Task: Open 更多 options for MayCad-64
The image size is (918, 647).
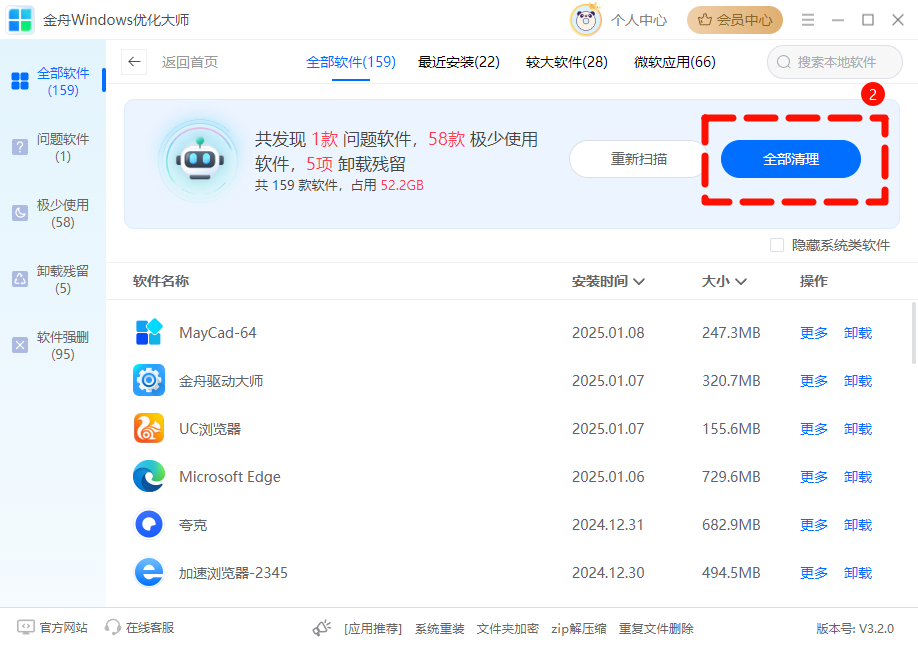Action: click(x=814, y=333)
